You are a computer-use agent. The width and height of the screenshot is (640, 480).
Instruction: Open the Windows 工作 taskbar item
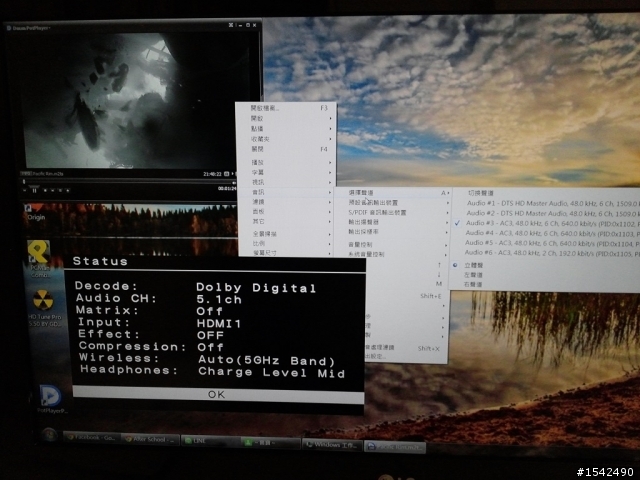(332, 444)
